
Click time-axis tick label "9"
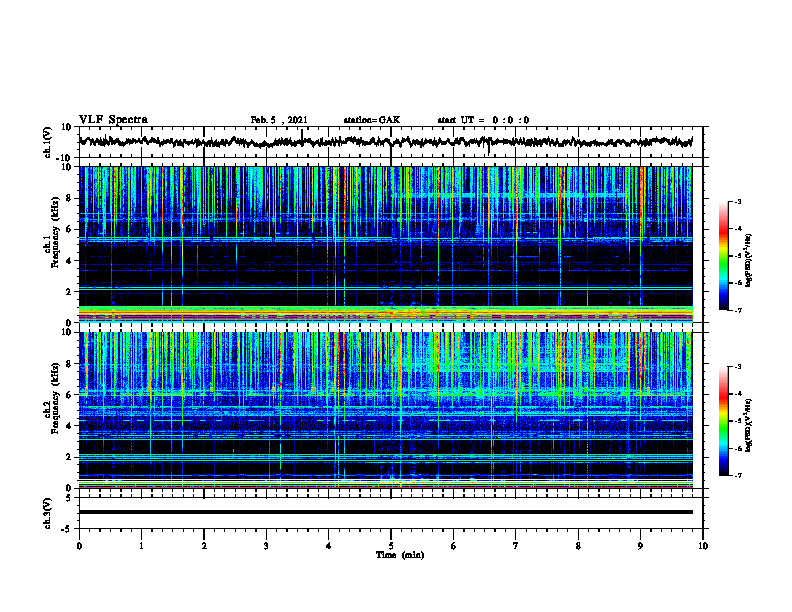coord(640,546)
